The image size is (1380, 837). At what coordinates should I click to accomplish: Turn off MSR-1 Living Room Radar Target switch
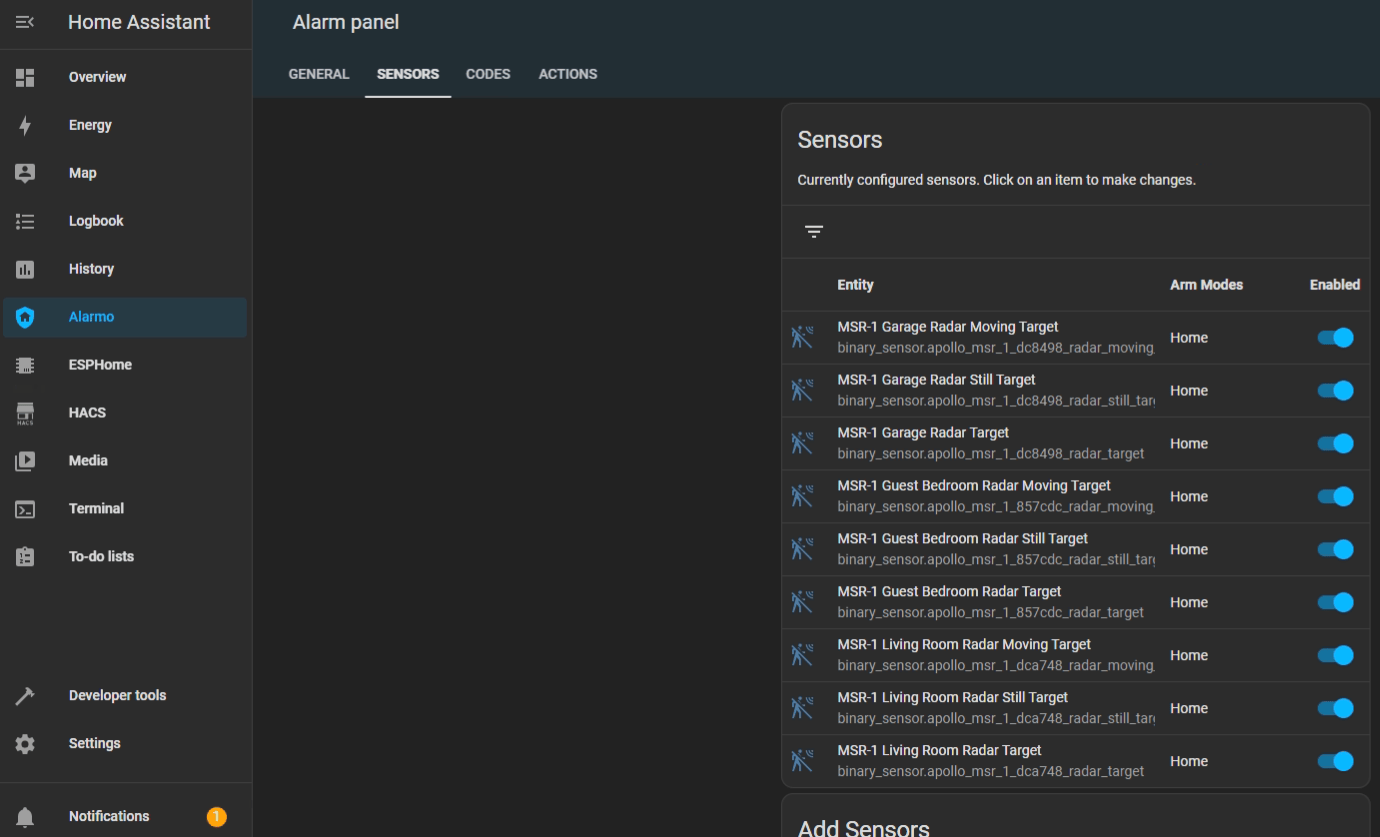(x=1335, y=762)
